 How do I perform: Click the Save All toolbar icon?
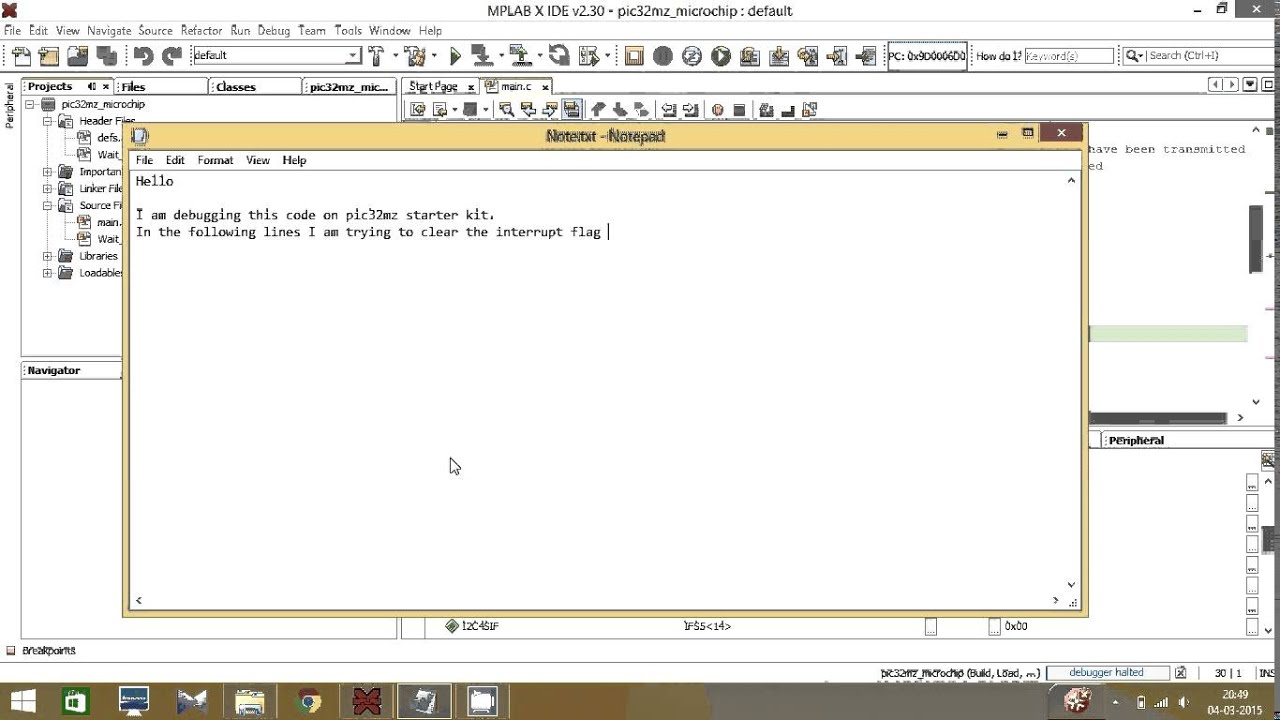106,56
